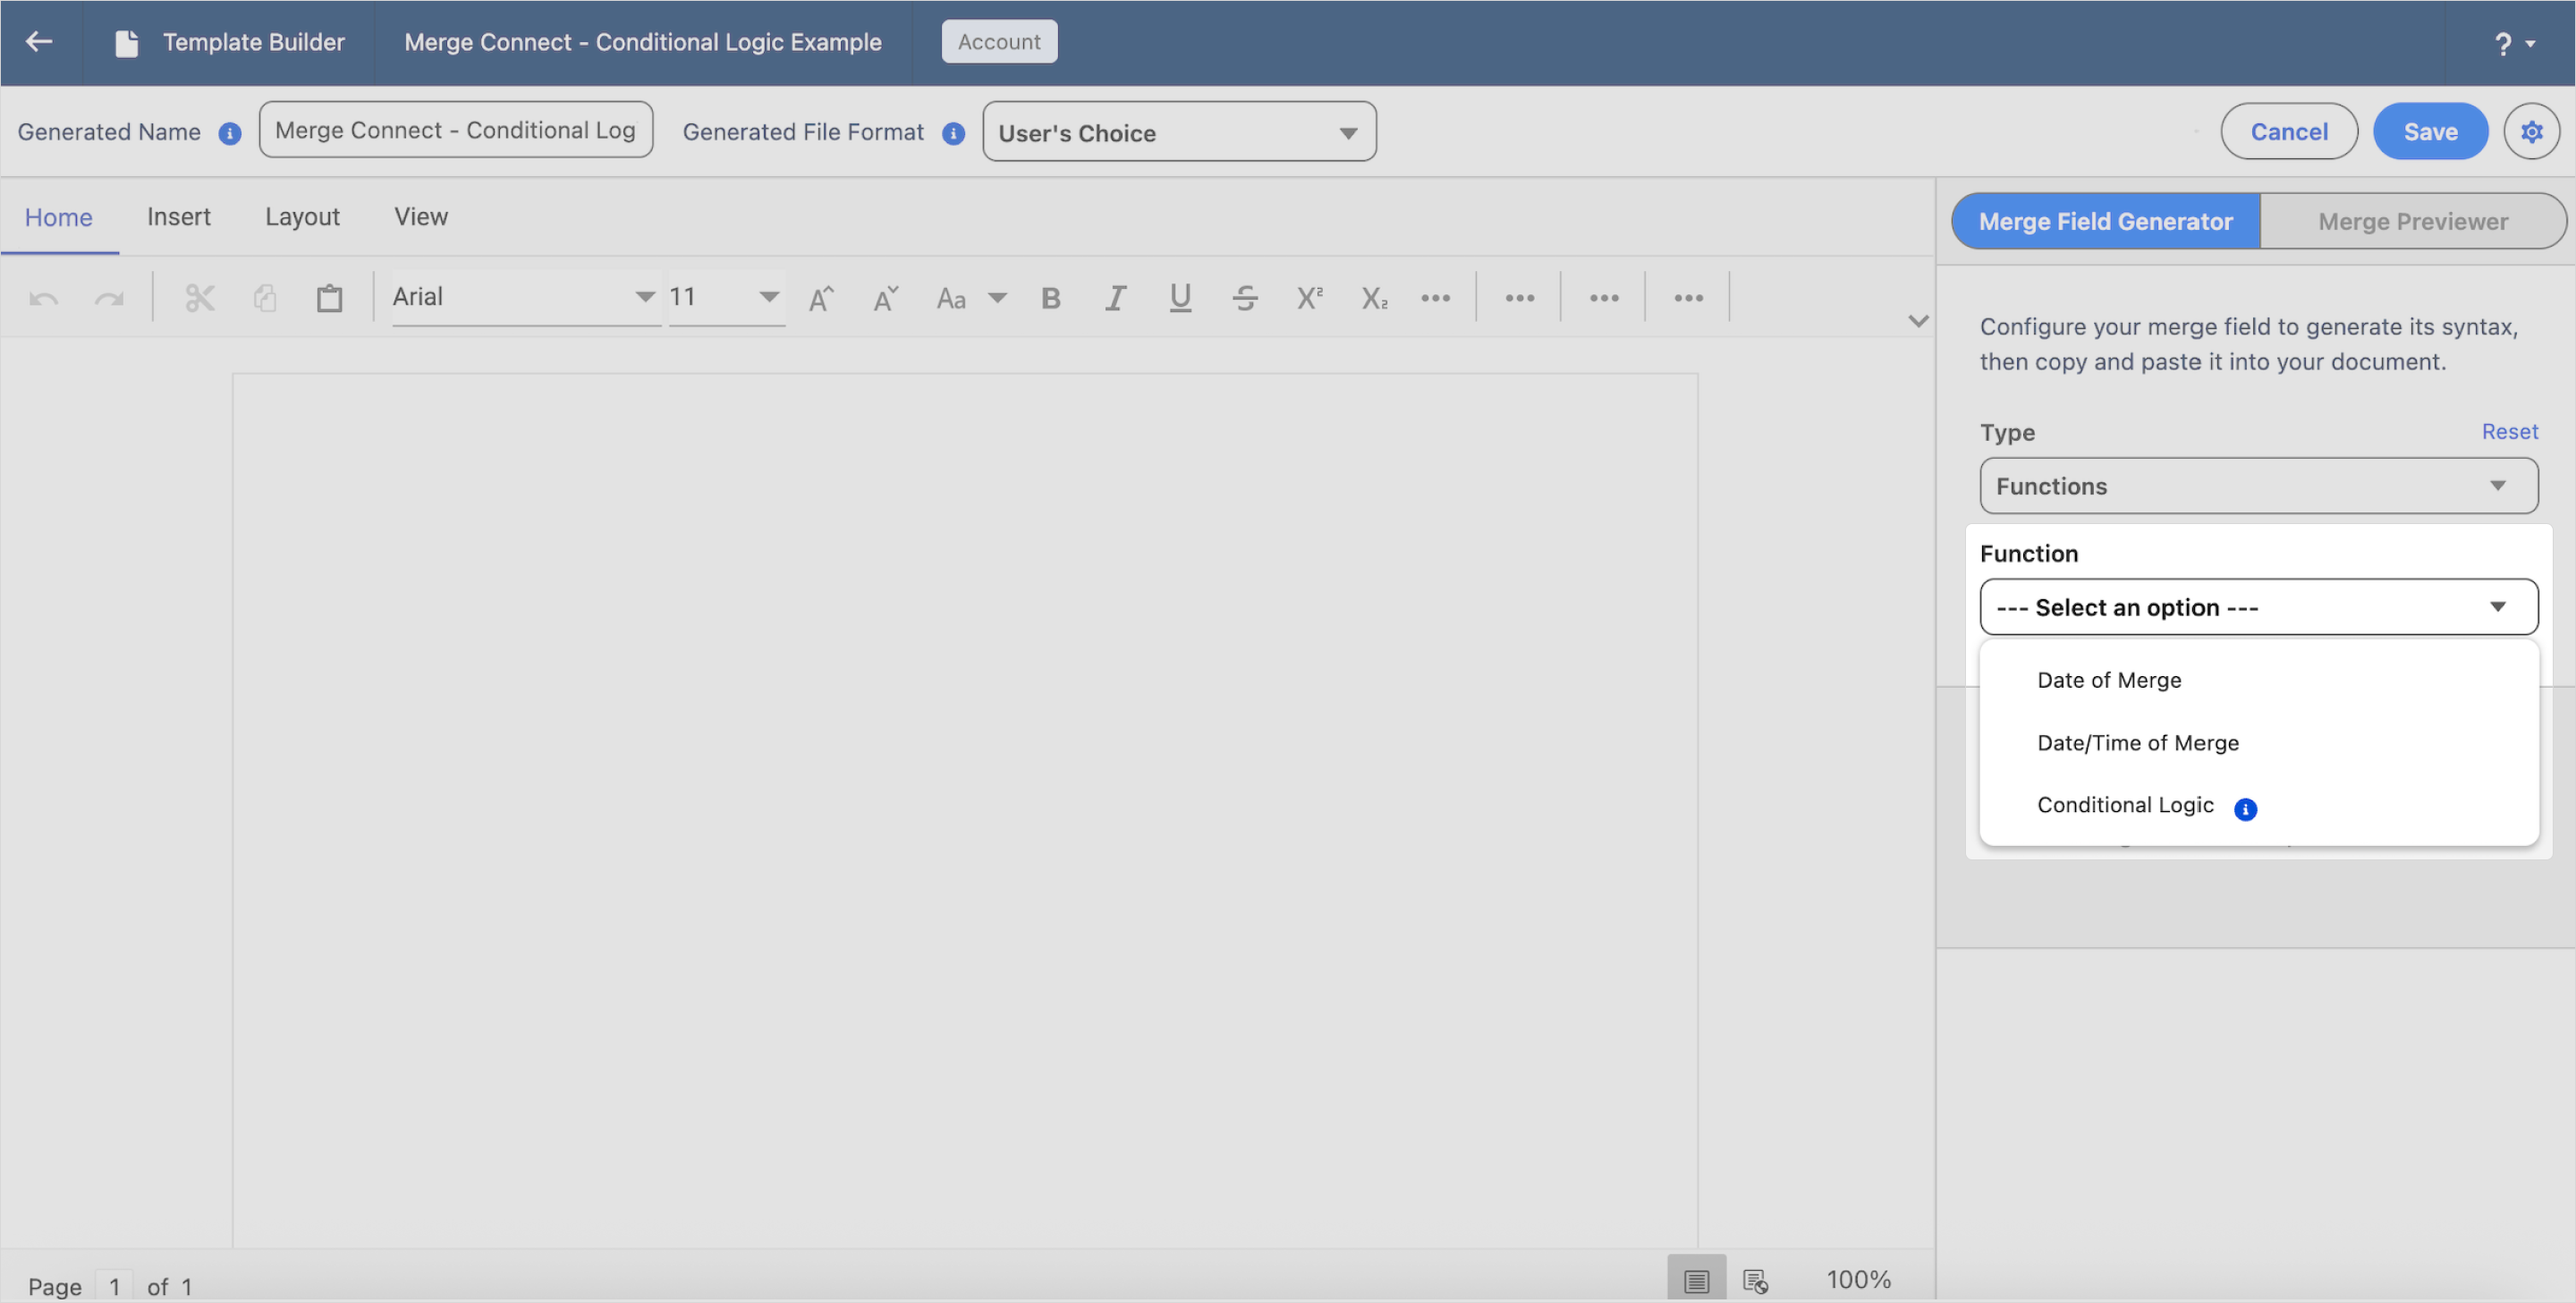Switch to the Insert ribbon tab
The width and height of the screenshot is (2576, 1303).
pos(178,217)
